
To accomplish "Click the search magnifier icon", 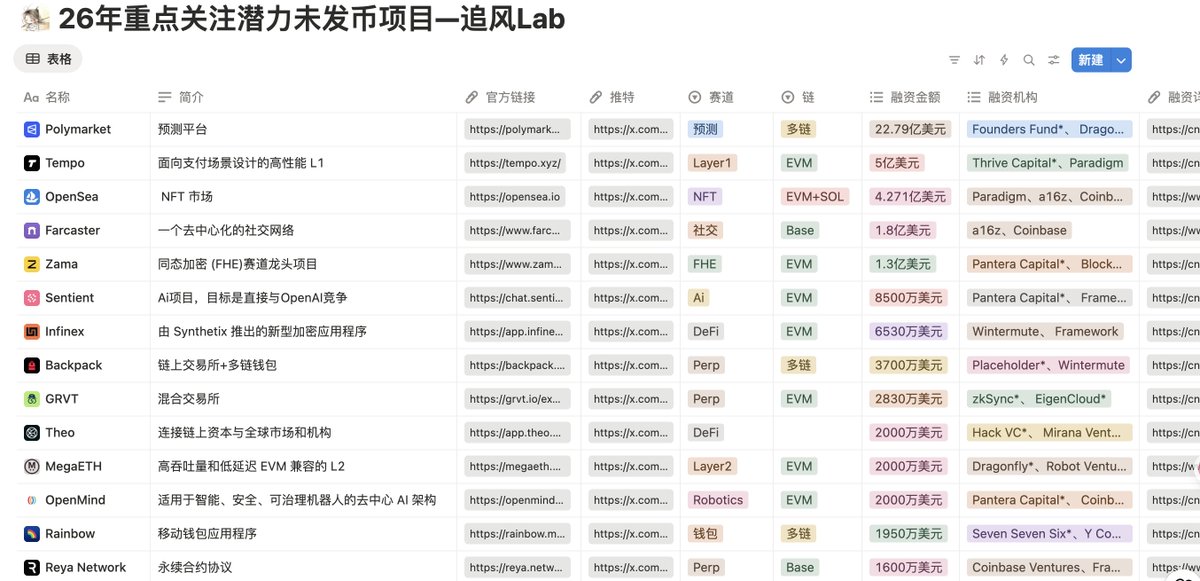I will 1029,60.
